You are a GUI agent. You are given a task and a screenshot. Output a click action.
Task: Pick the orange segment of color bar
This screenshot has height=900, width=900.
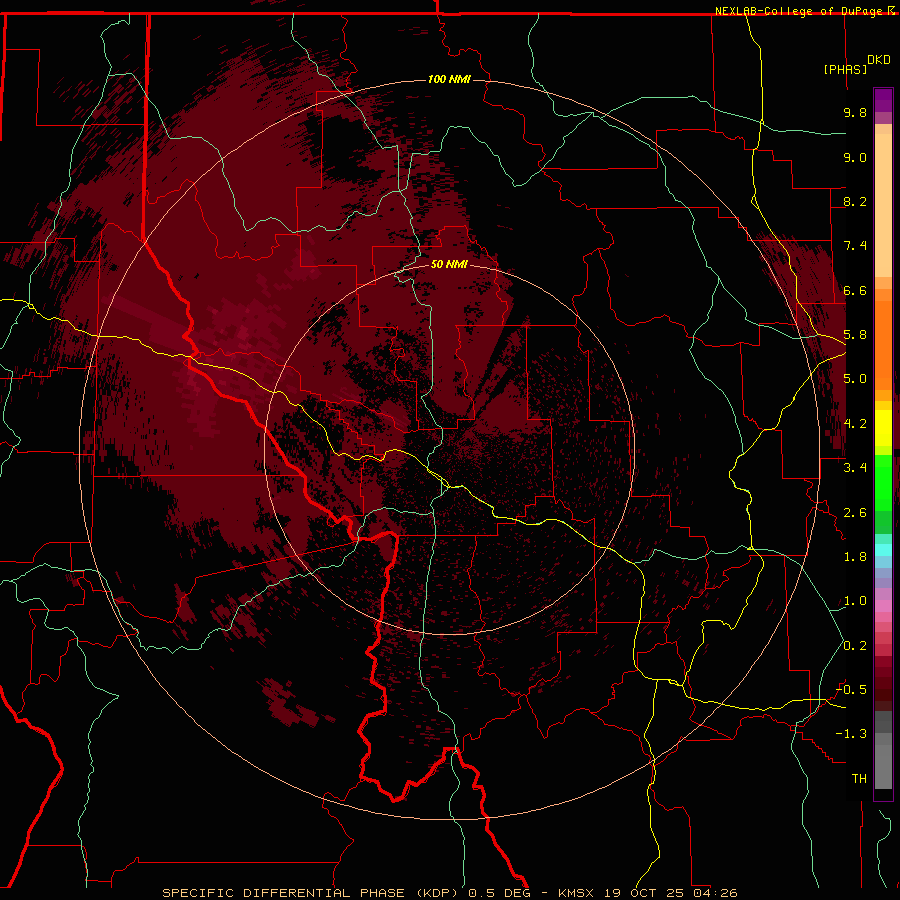[x=883, y=344]
